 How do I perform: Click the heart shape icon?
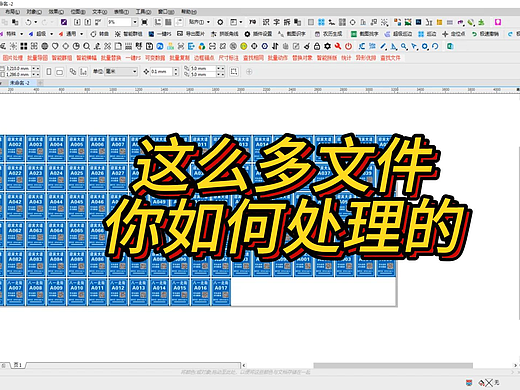55,46
